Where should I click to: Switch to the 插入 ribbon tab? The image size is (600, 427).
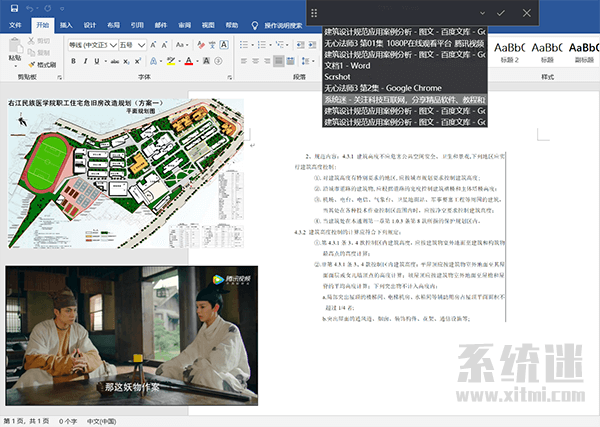click(x=66, y=25)
